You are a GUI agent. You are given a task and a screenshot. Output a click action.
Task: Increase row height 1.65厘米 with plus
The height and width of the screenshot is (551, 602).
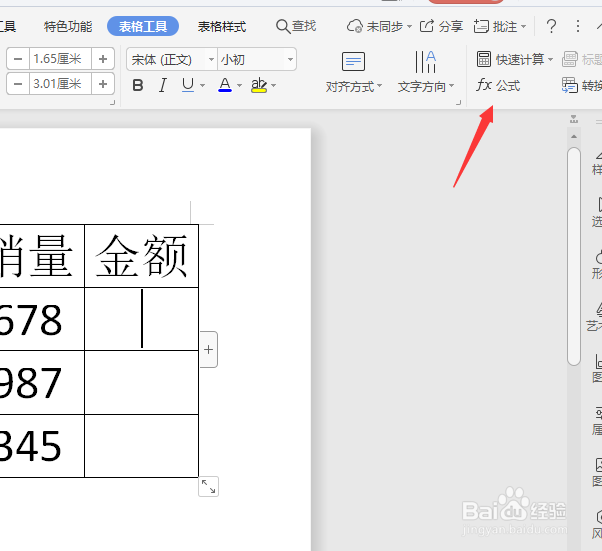coord(103,59)
